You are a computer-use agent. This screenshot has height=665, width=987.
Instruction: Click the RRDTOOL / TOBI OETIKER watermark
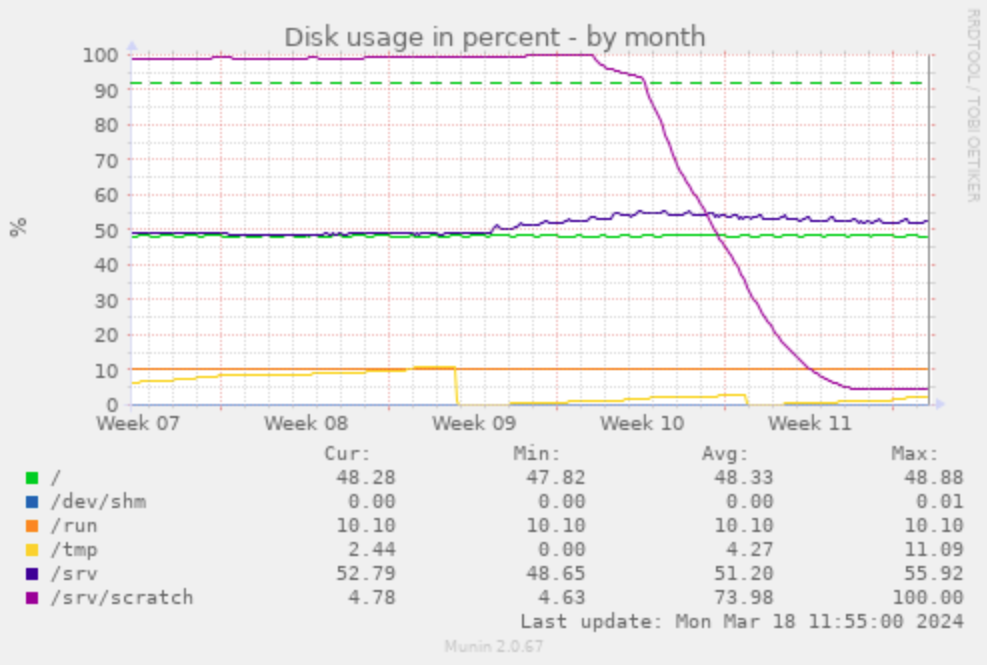972,105
